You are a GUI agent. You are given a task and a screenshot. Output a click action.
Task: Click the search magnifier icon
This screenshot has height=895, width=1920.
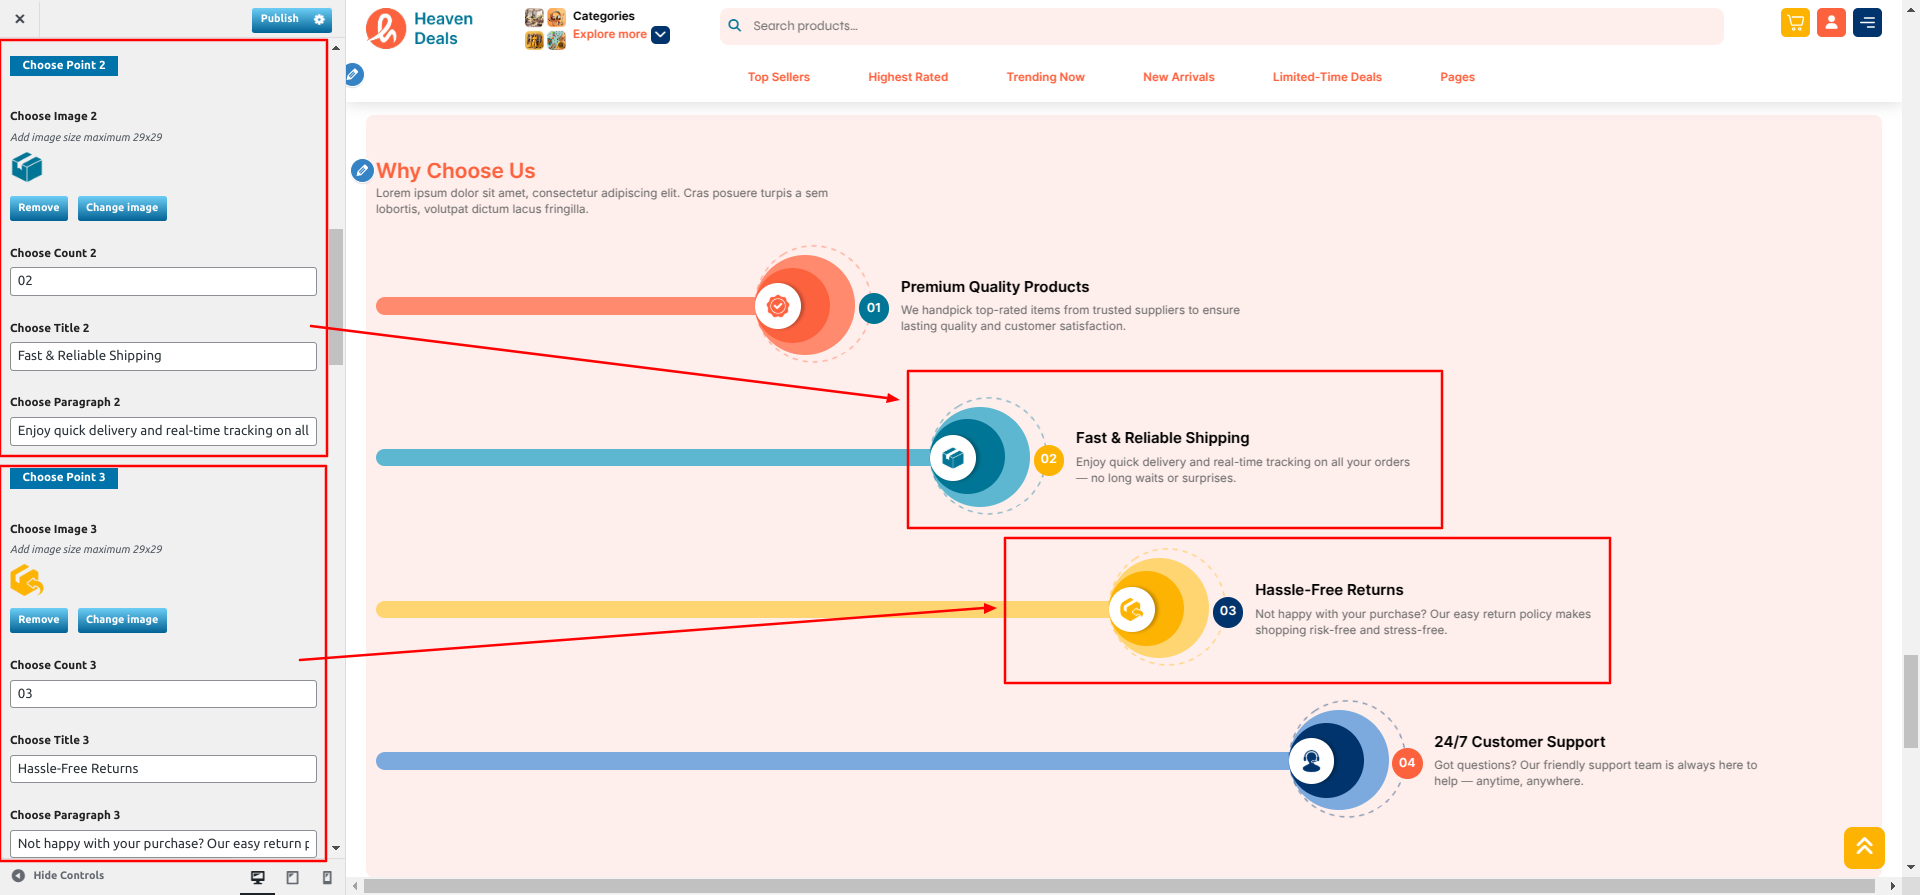point(735,26)
